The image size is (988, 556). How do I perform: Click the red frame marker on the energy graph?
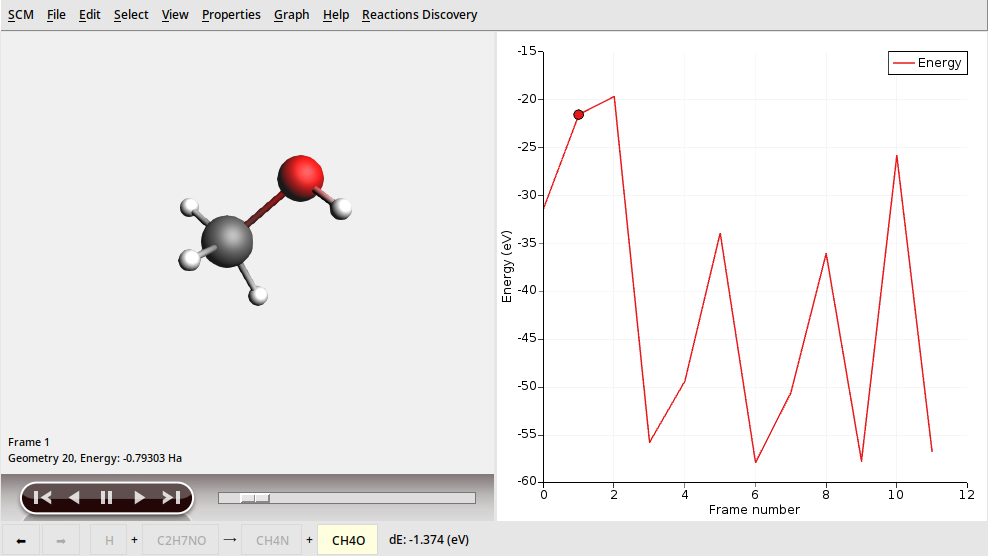point(579,115)
